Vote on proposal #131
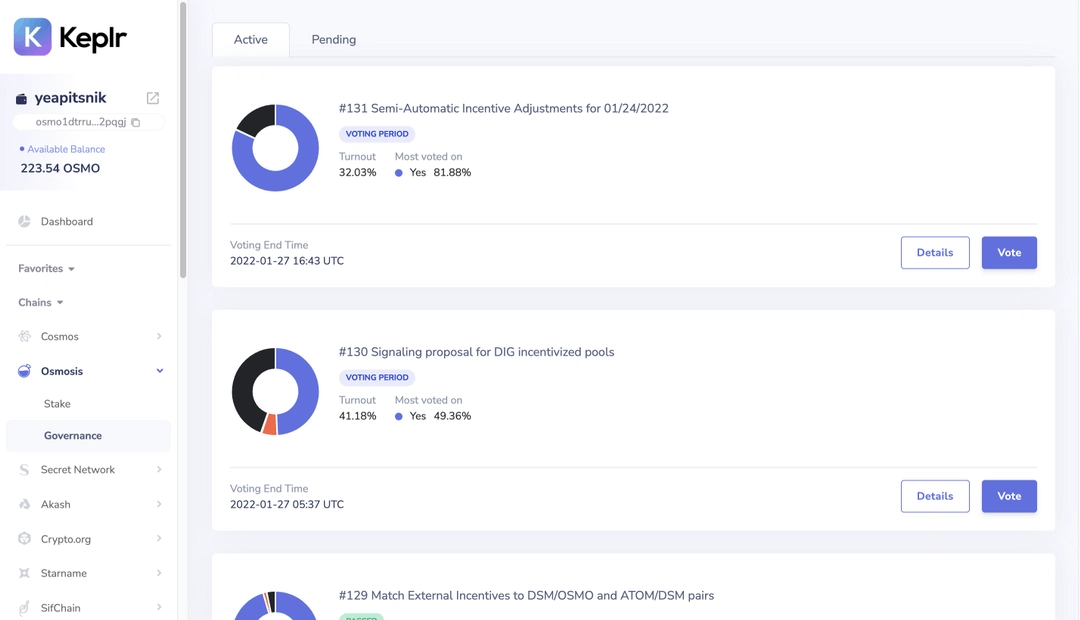Viewport: 1080px width, 620px height. point(1008,253)
